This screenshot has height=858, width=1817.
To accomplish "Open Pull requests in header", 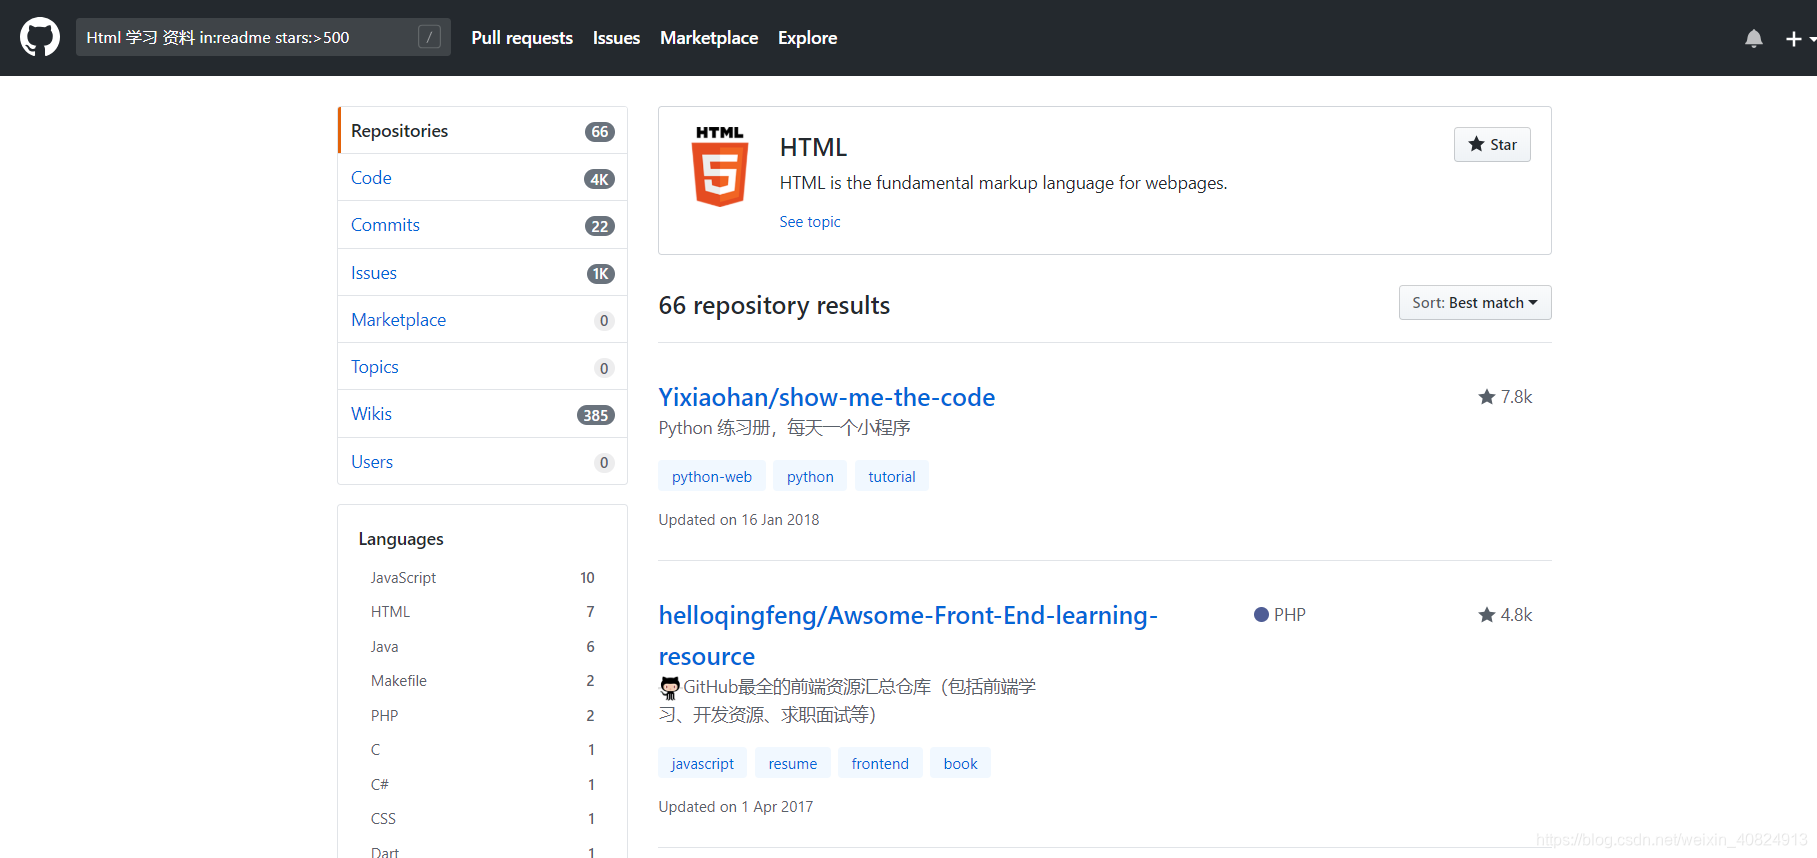I will click(522, 38).
